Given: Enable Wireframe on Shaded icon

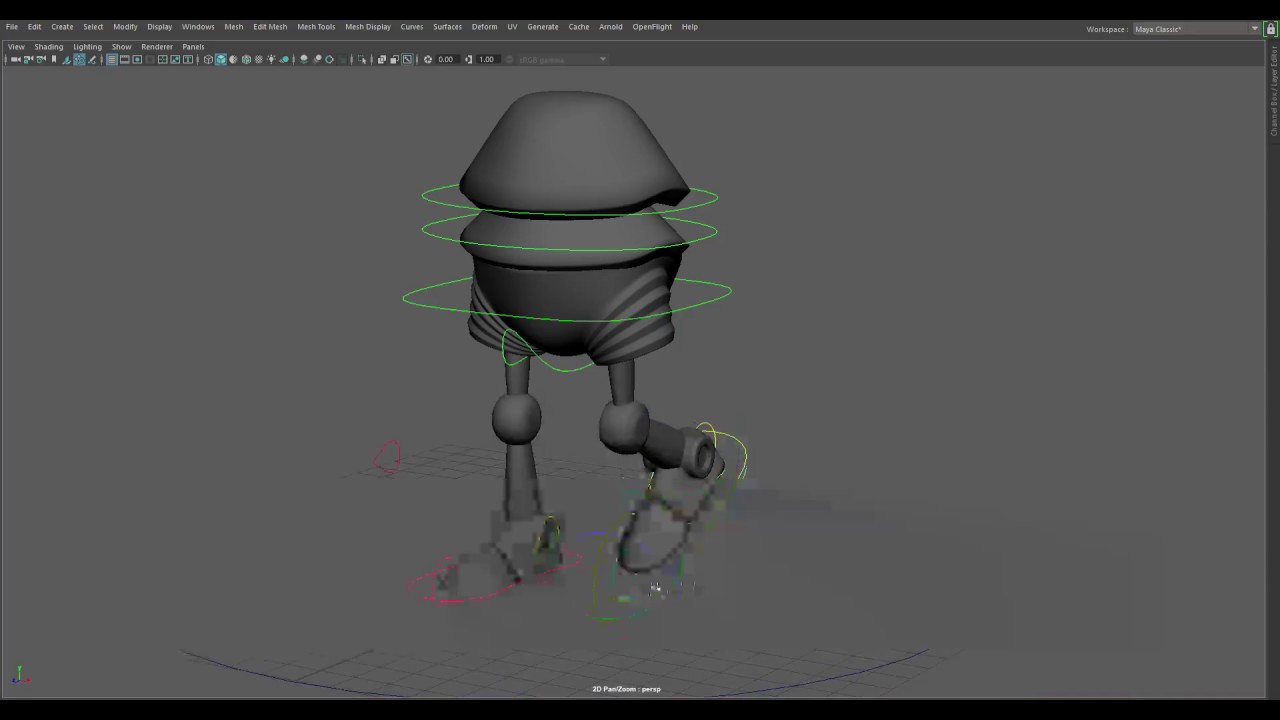Looking at the screenshot, I should coord(246,59).
